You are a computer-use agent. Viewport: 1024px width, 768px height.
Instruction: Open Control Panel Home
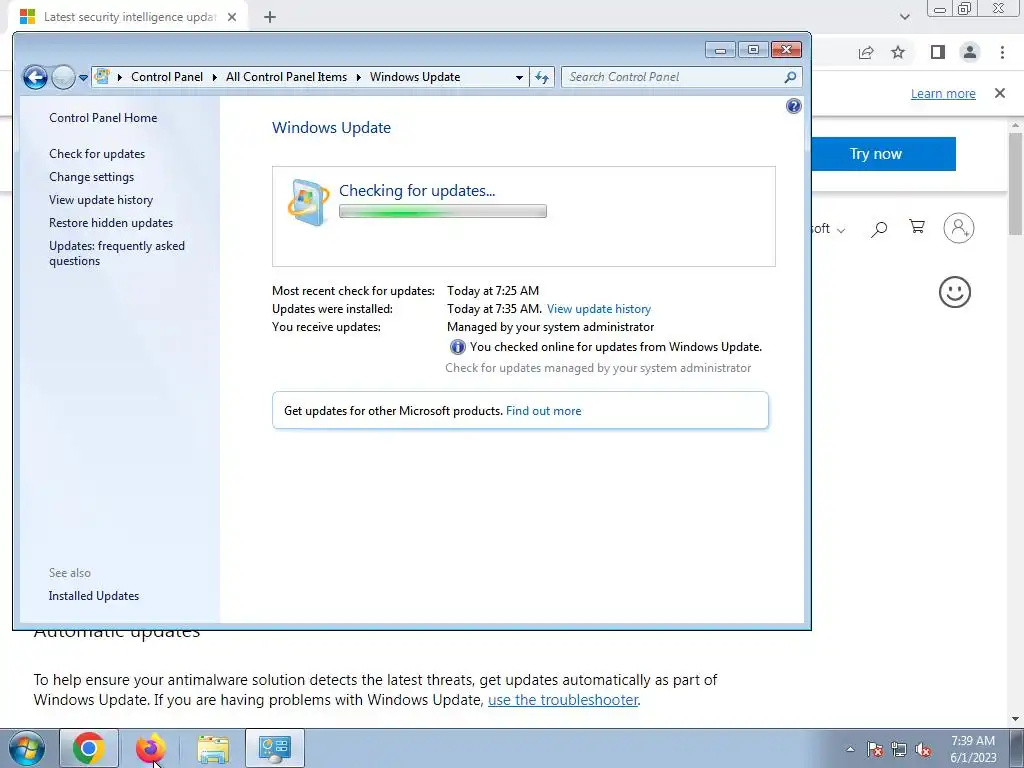point(103,118)
